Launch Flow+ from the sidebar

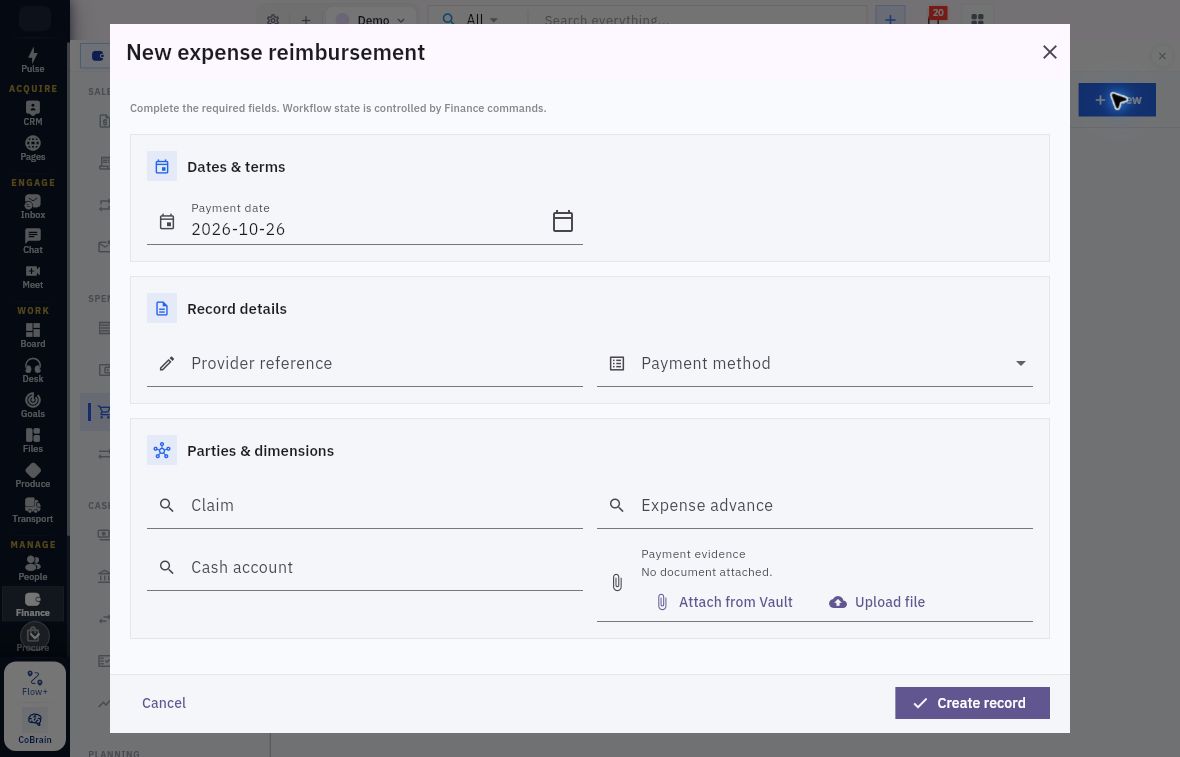[x=35, y=683]
